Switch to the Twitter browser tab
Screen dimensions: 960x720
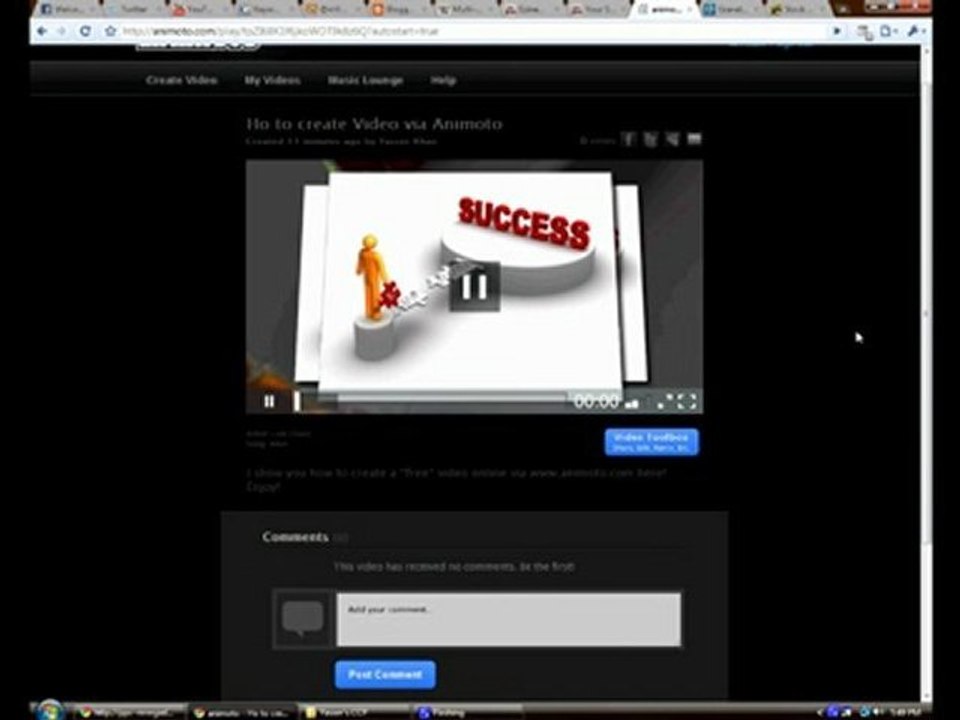[x=131, y=9]
